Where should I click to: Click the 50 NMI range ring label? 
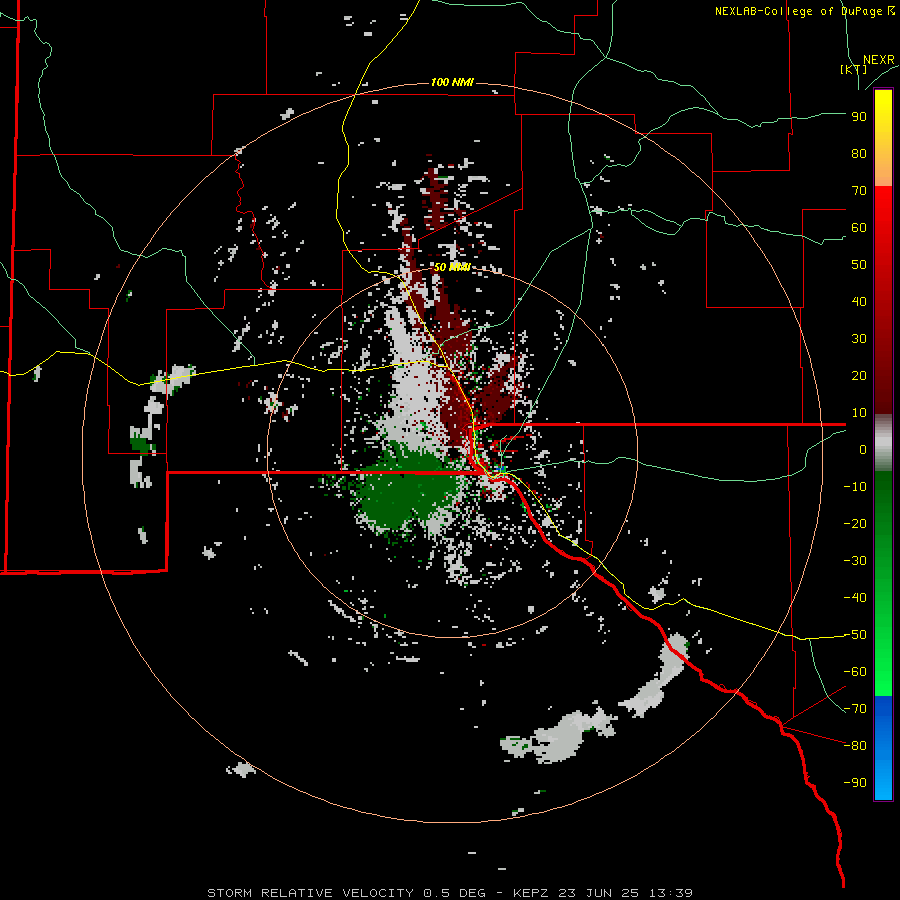tap(452, 267)
